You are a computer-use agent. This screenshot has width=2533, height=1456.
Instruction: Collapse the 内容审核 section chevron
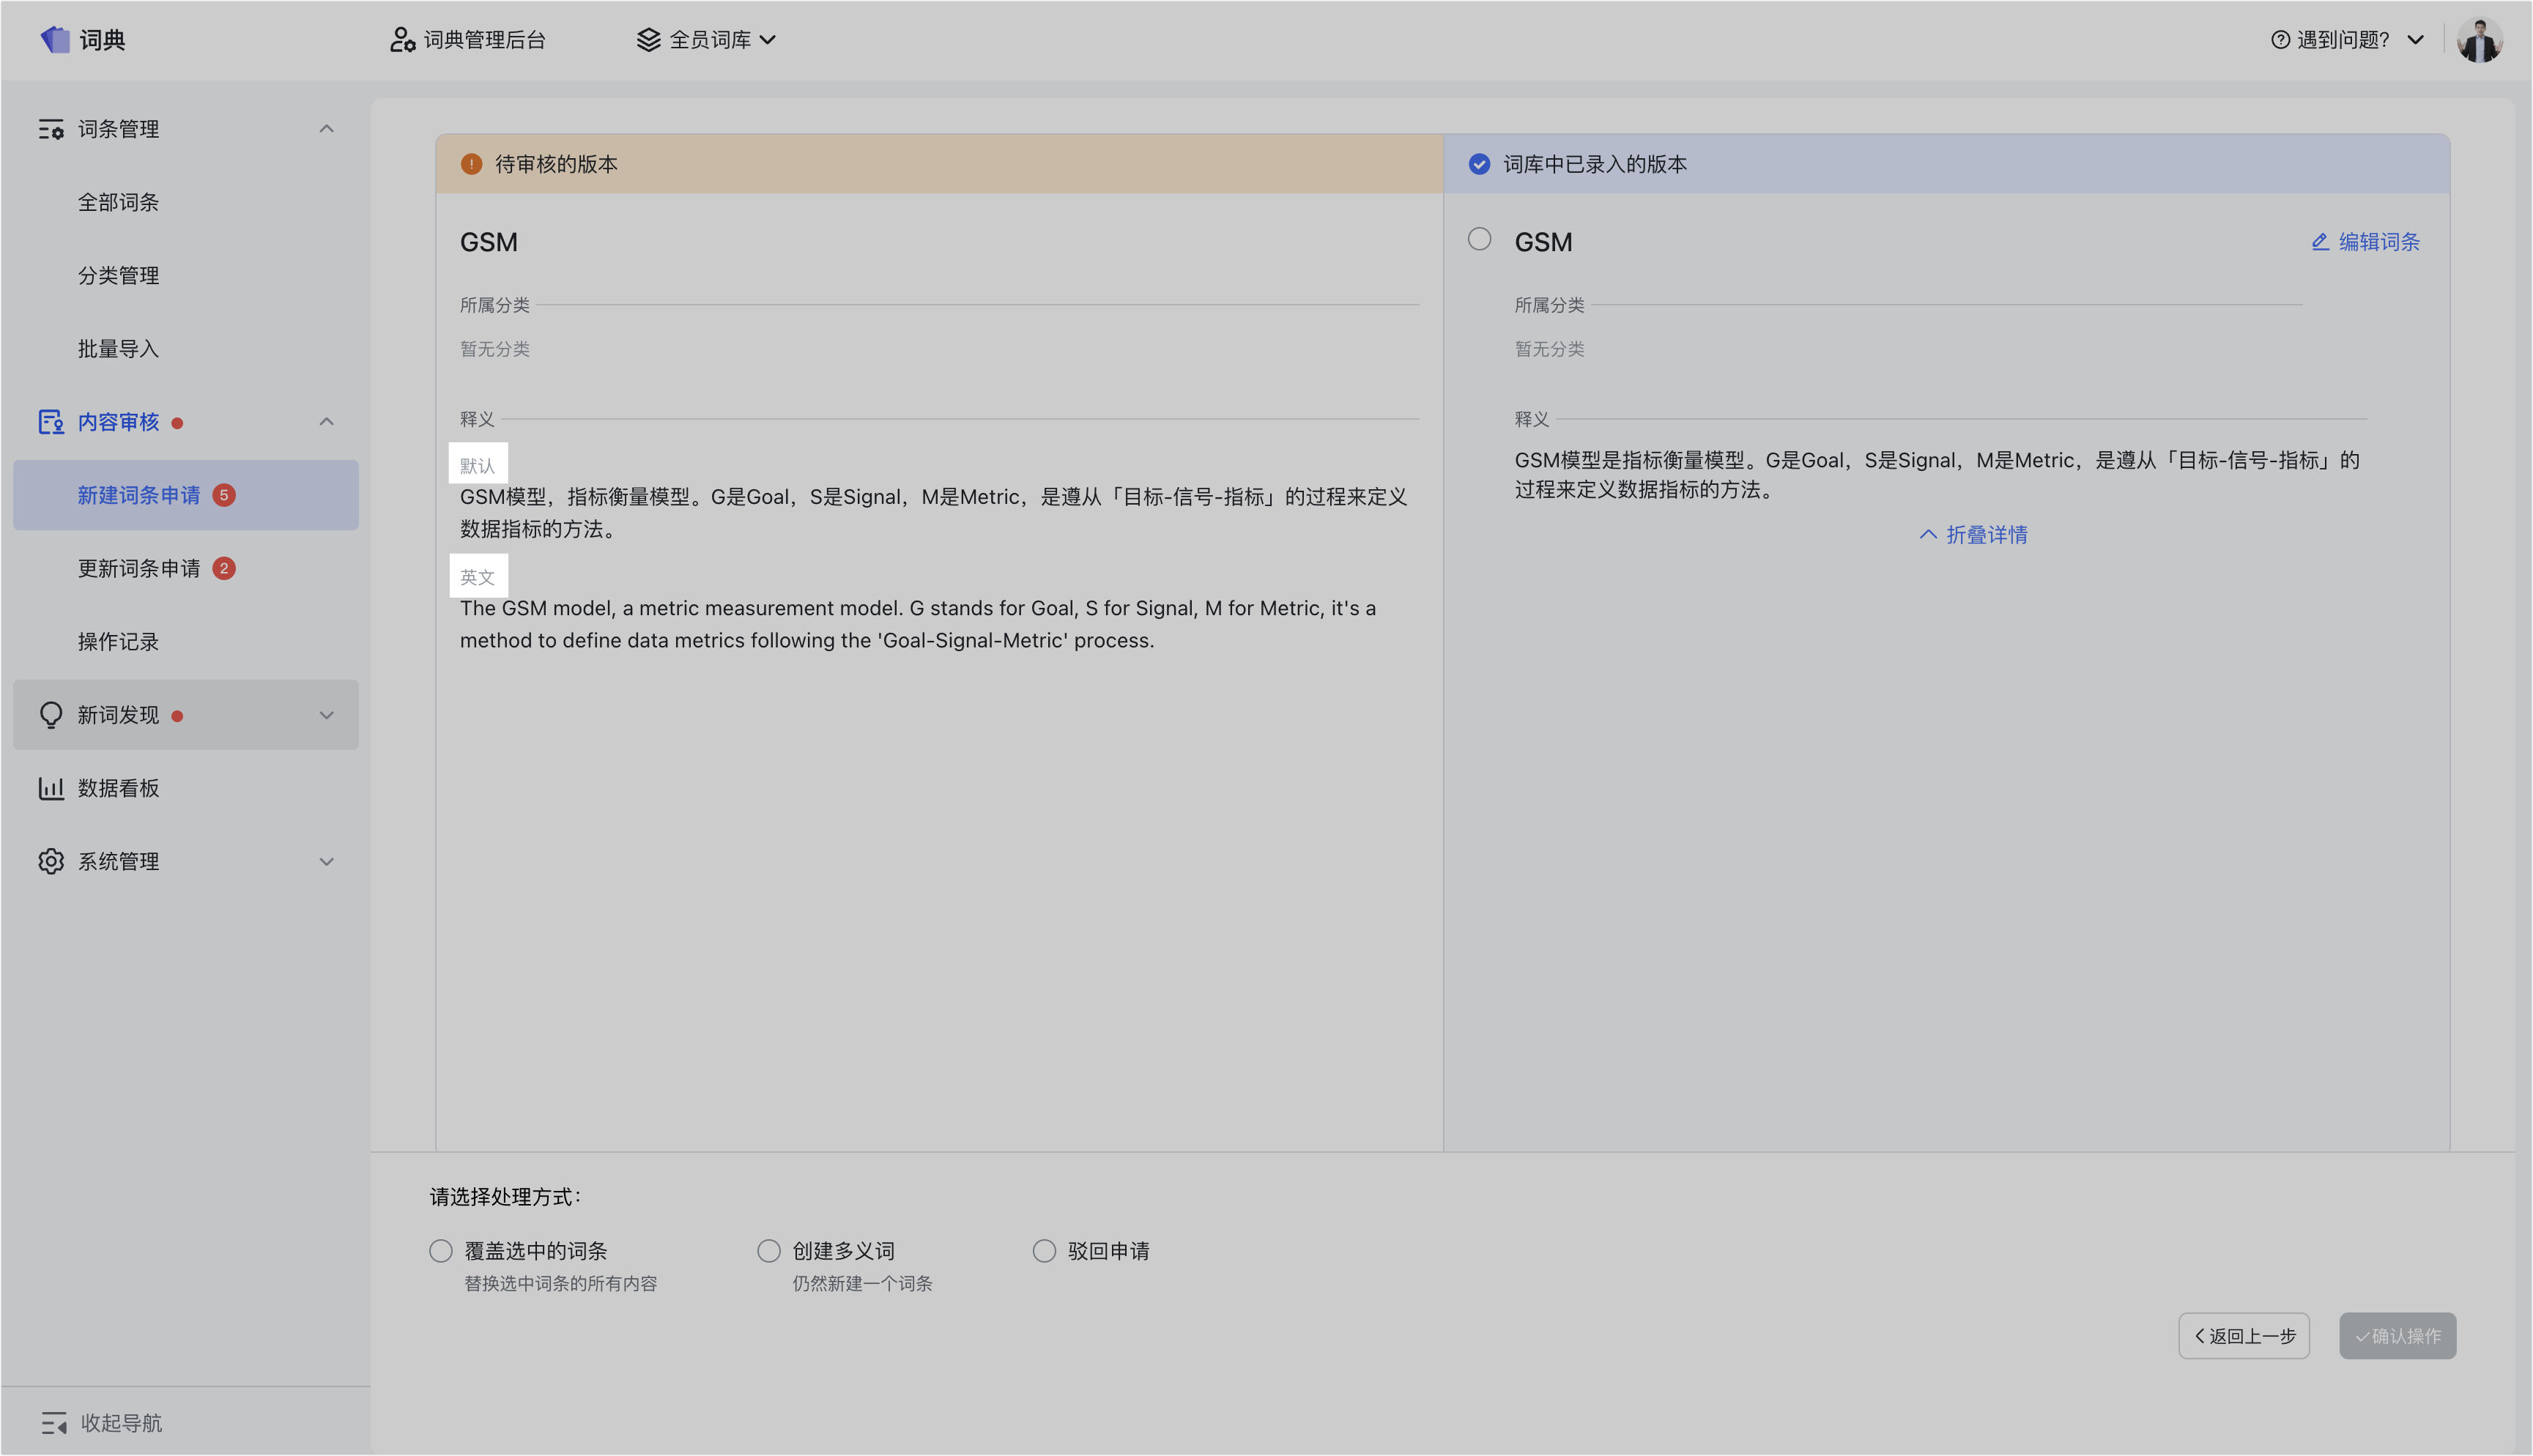[x=326, y=422]
